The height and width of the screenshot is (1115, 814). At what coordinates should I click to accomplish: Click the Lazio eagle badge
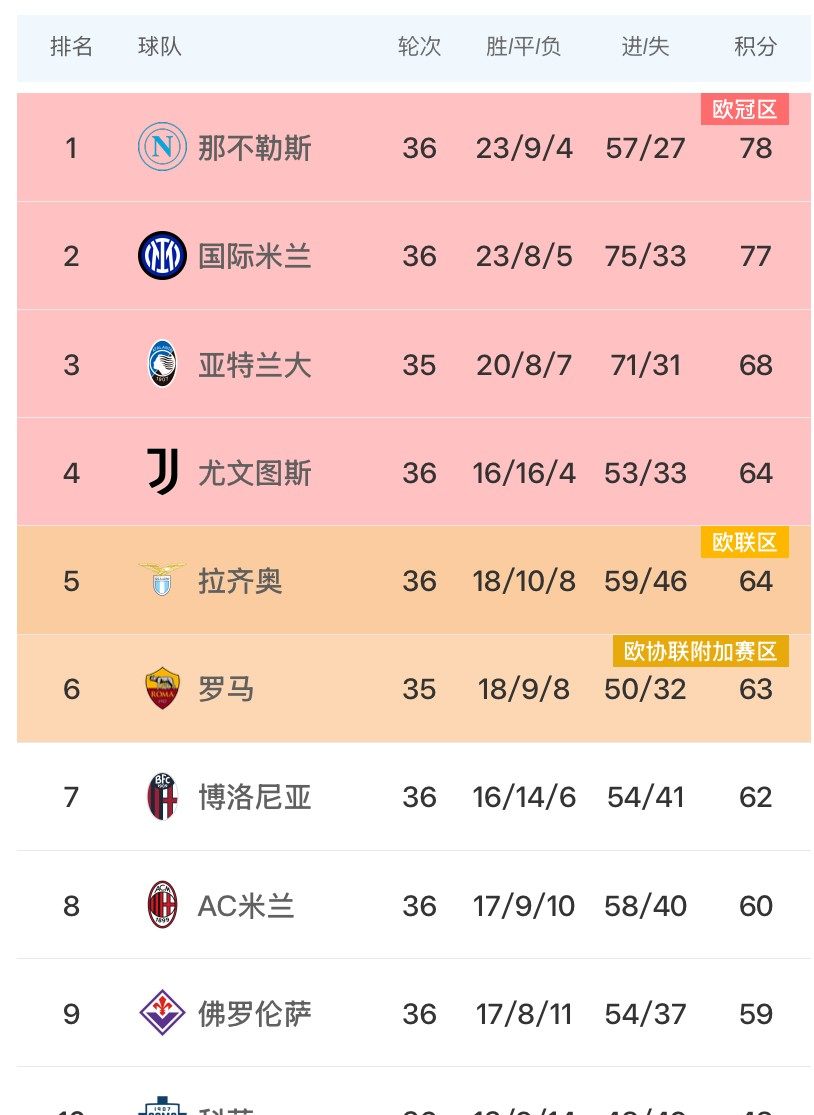point(162,580)
